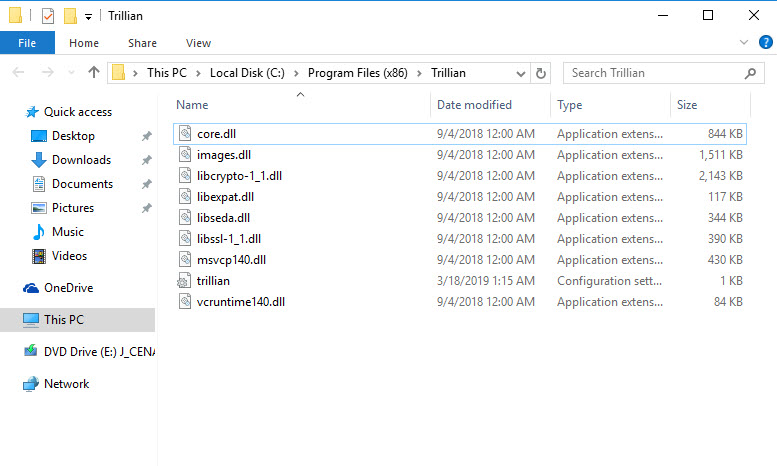Click the New folder quick access toolbar icon
Screen dimensions: 777x466
(70, 16)
